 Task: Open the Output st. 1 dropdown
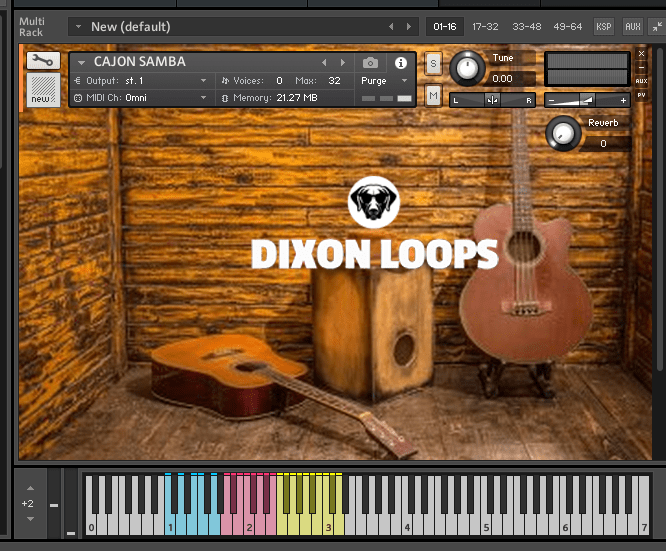(145, 80)
